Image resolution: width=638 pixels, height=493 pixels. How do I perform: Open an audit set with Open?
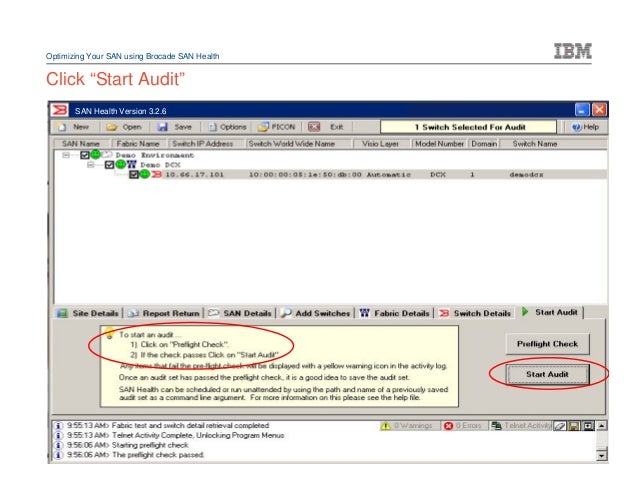pos(124,127)
